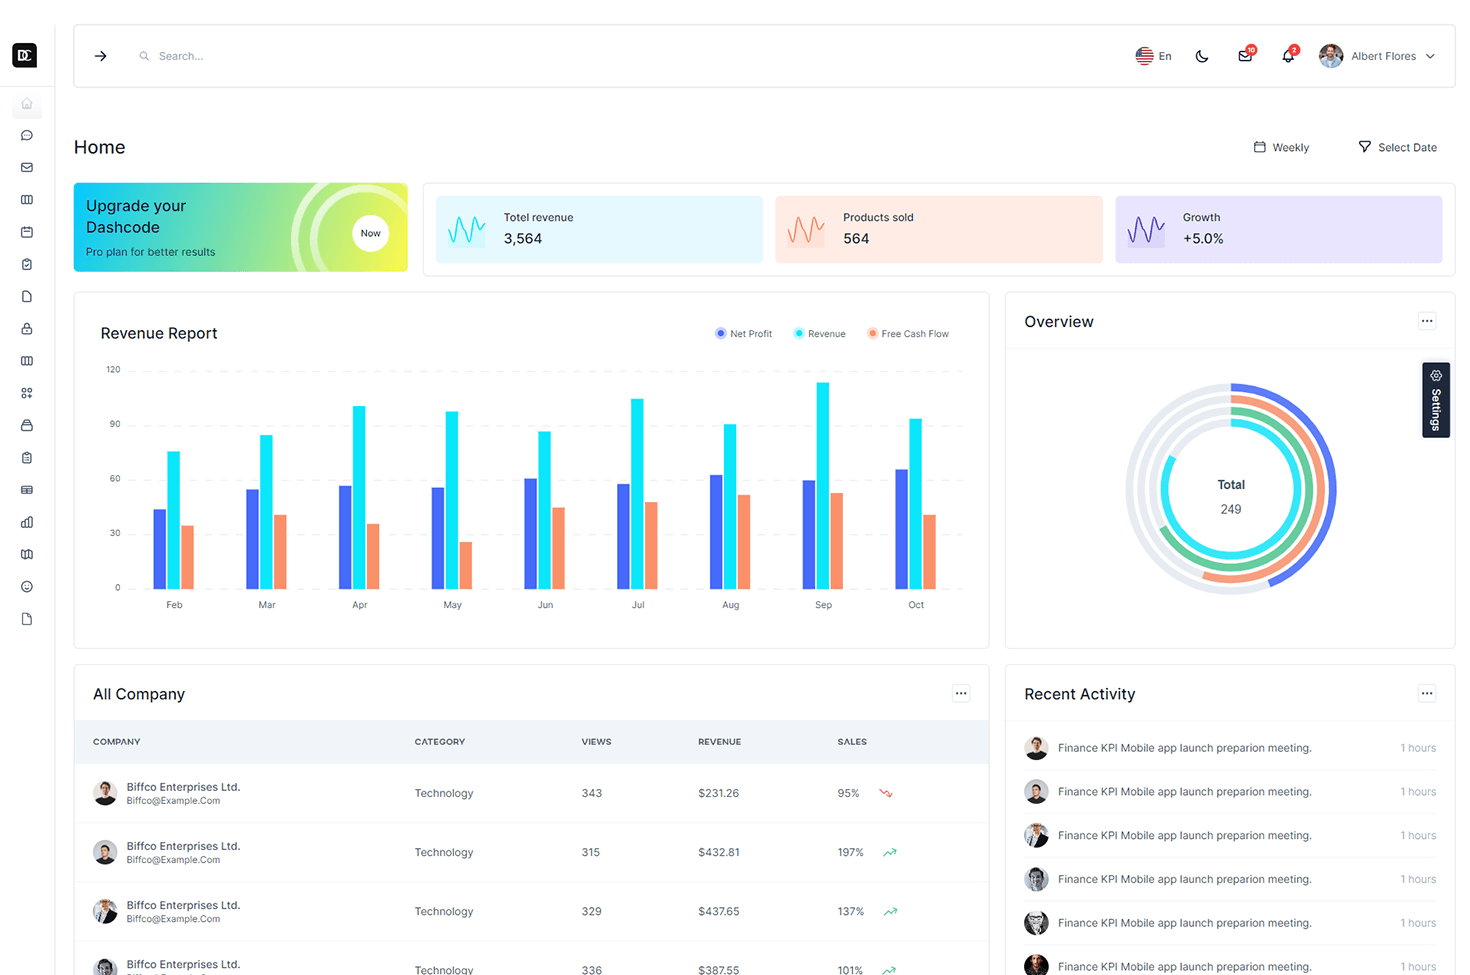Image resolution: width=1470 pixels, height=975 pixels.
Task: Toggle the Revenue legend series
Action: (x=820, y=334)
